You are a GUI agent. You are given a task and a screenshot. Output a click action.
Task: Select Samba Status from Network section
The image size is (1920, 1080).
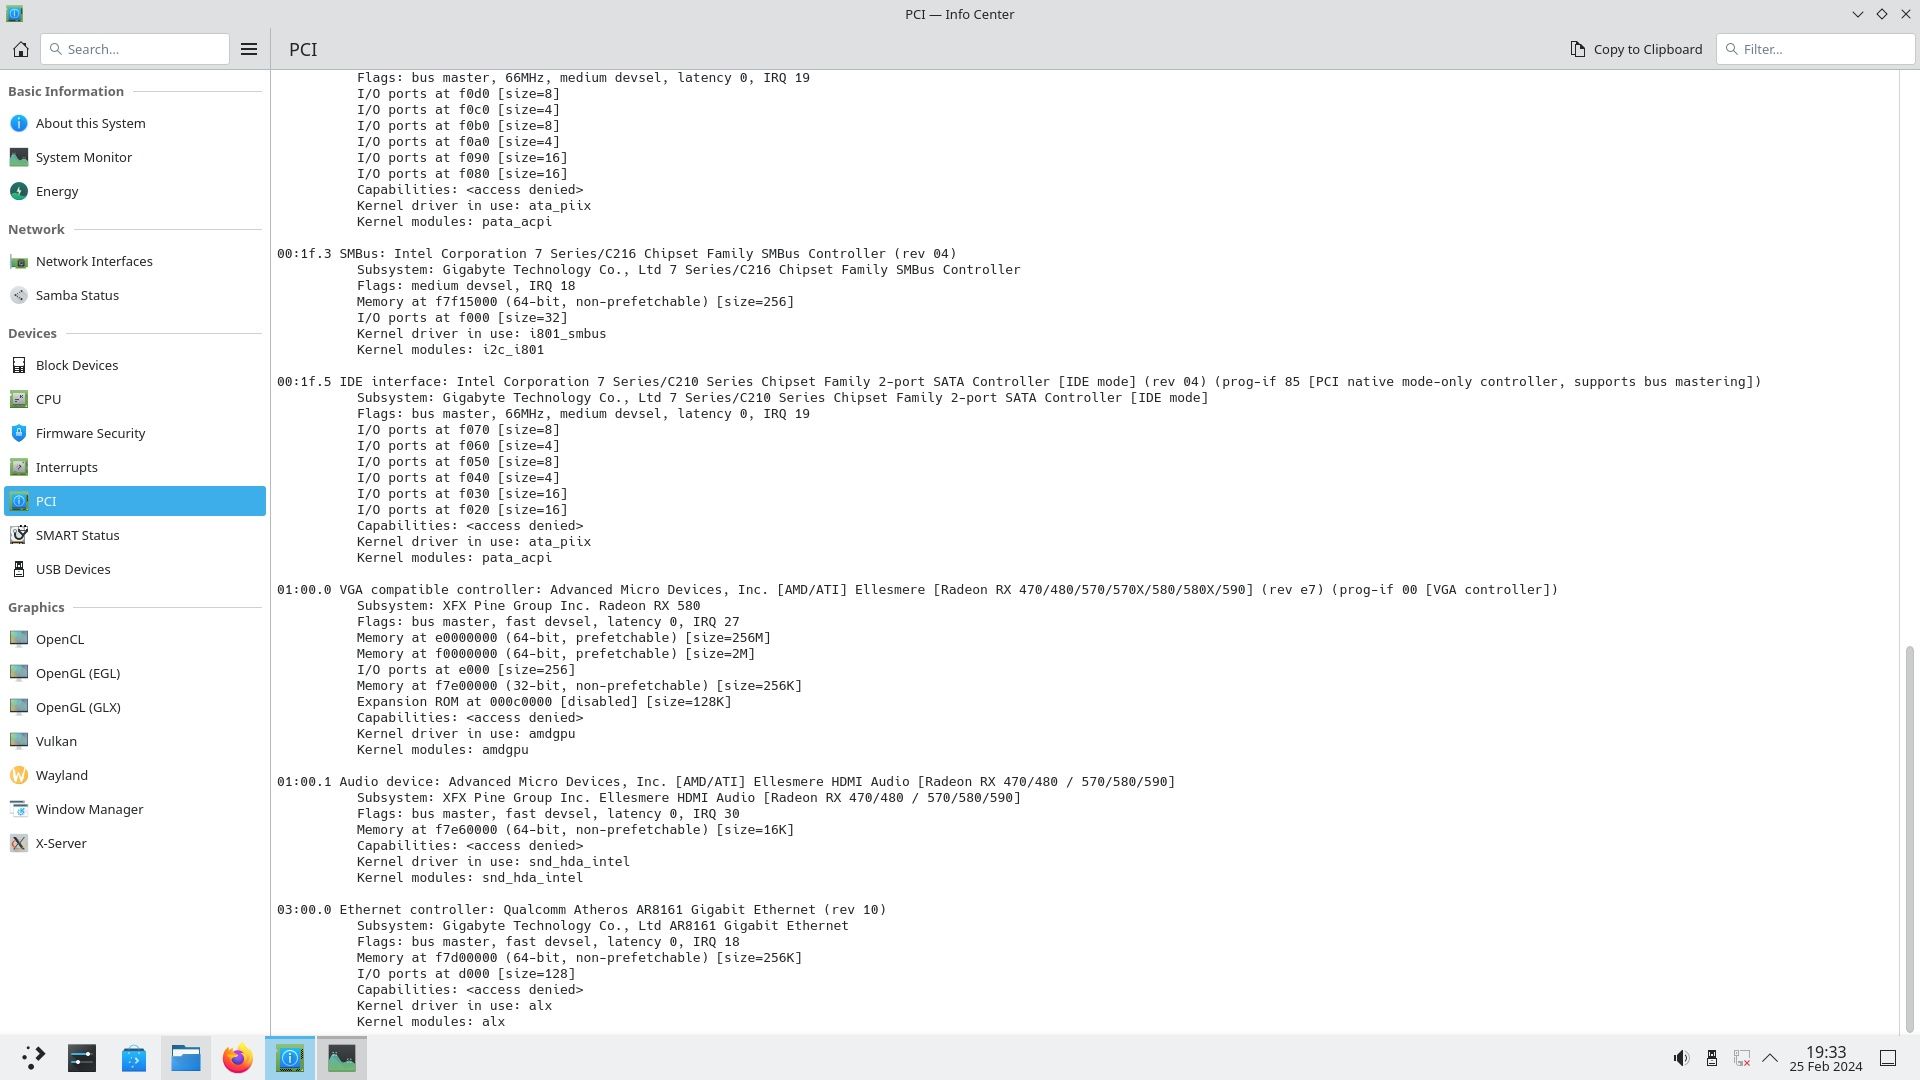[x=76, y=294]
